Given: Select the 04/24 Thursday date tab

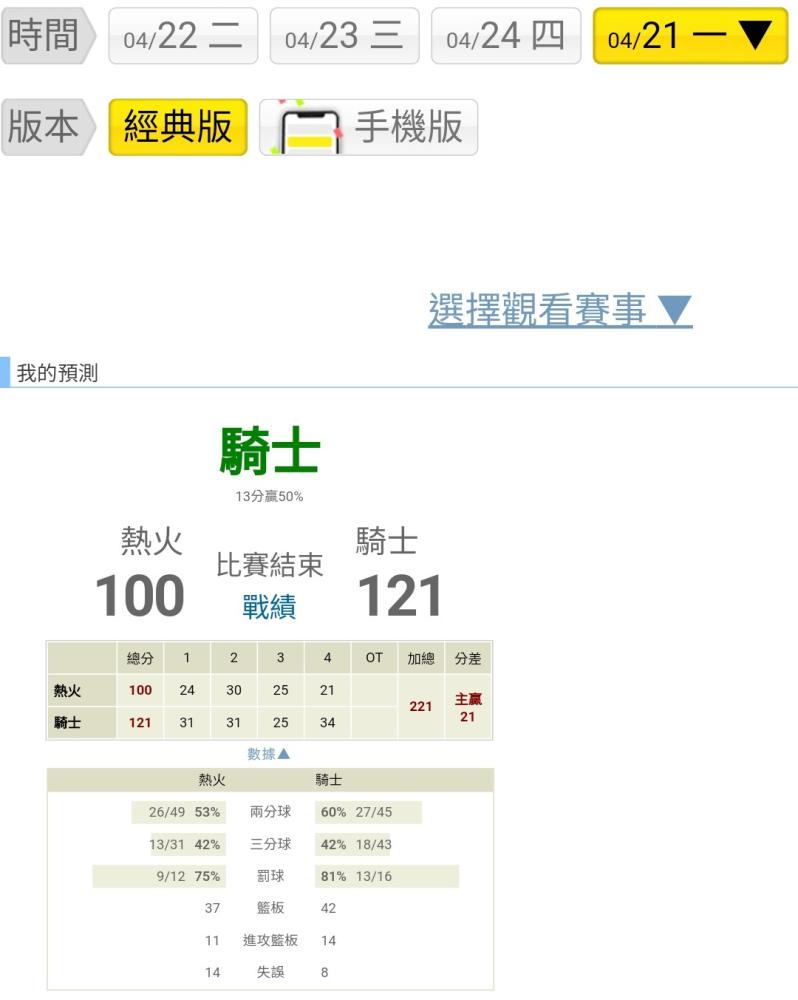Looking at the screenshot, I should pyautogui.click(x=506, y=36).
